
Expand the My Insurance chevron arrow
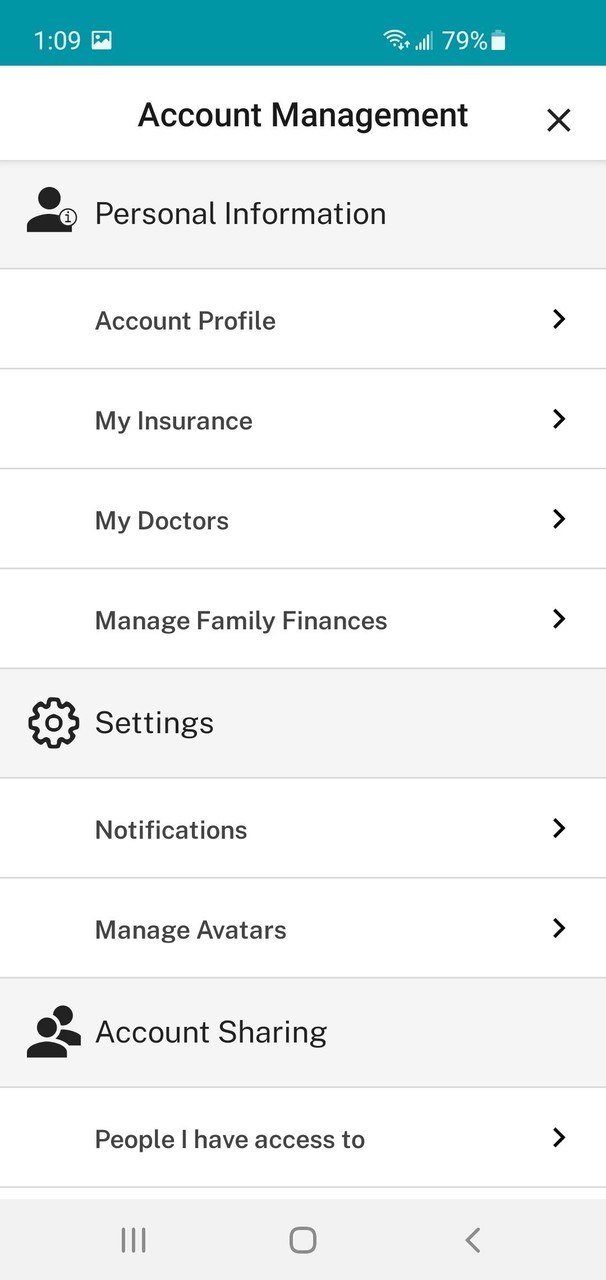tap(559, 419)
